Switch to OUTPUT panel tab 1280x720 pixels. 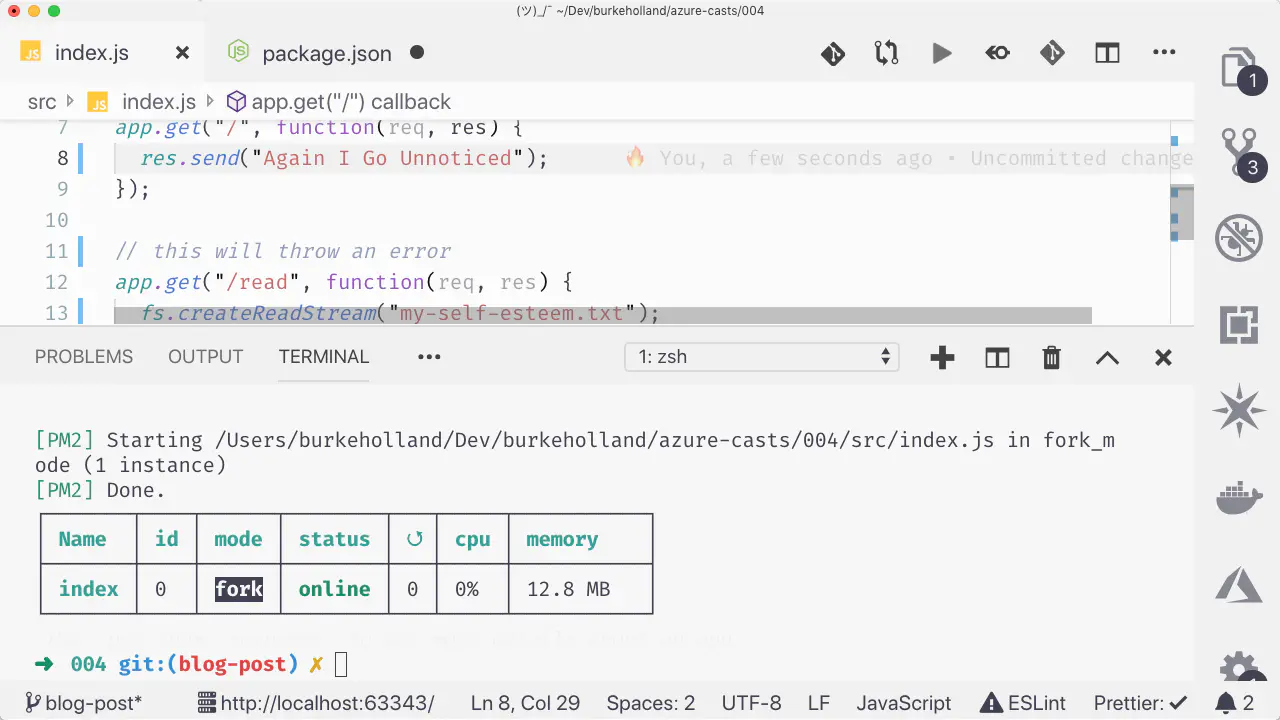(x=205, y=357)
